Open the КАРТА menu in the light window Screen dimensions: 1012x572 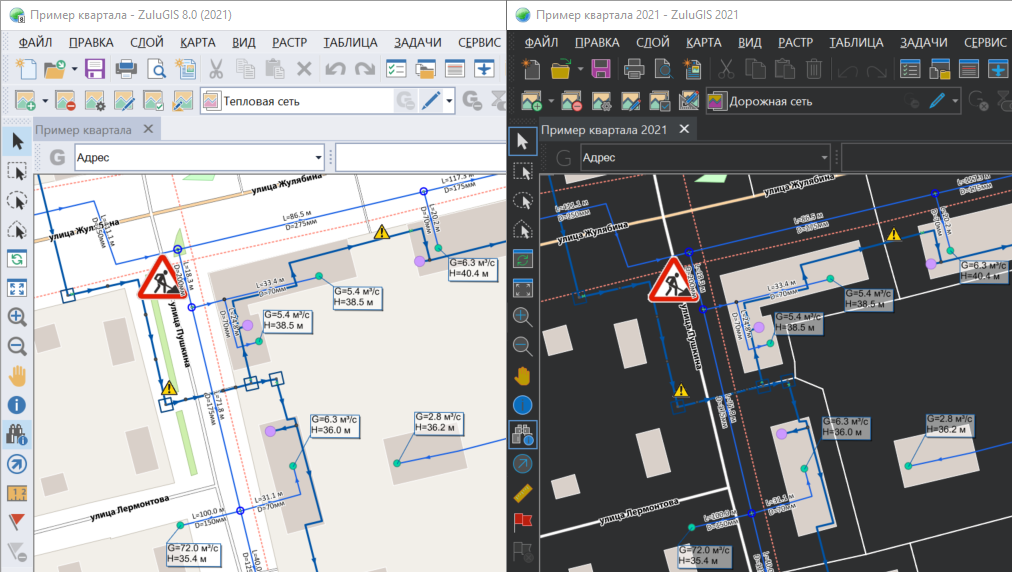point(198,43)
